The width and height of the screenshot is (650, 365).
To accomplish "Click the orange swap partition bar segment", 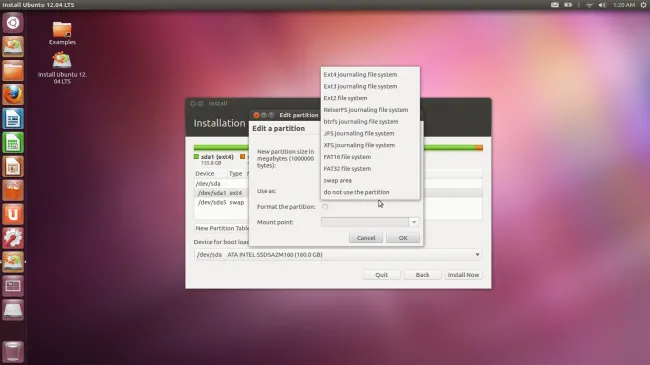I will 479,148.
